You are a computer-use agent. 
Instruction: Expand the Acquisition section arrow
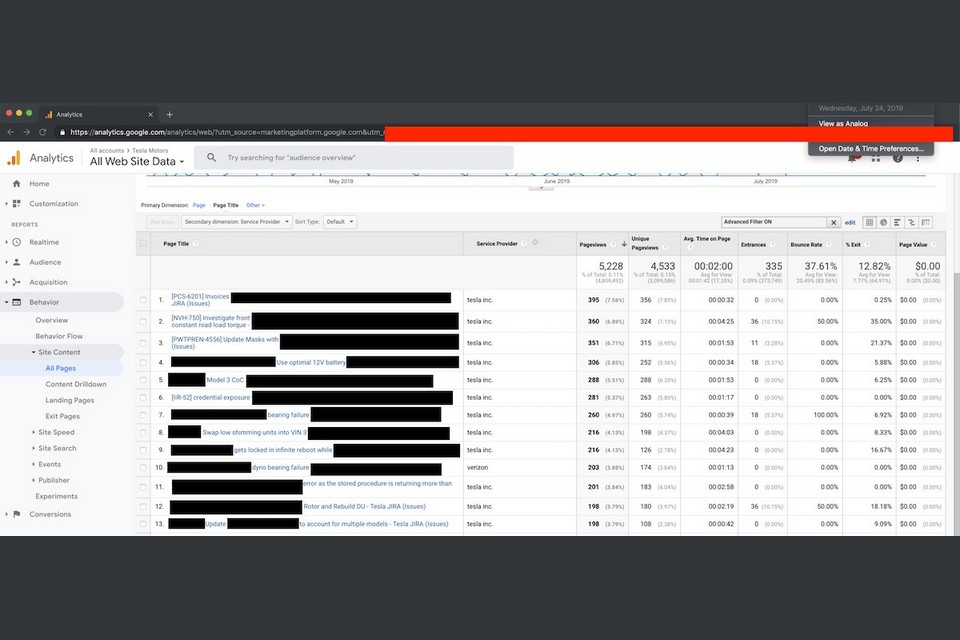(6, 282)
